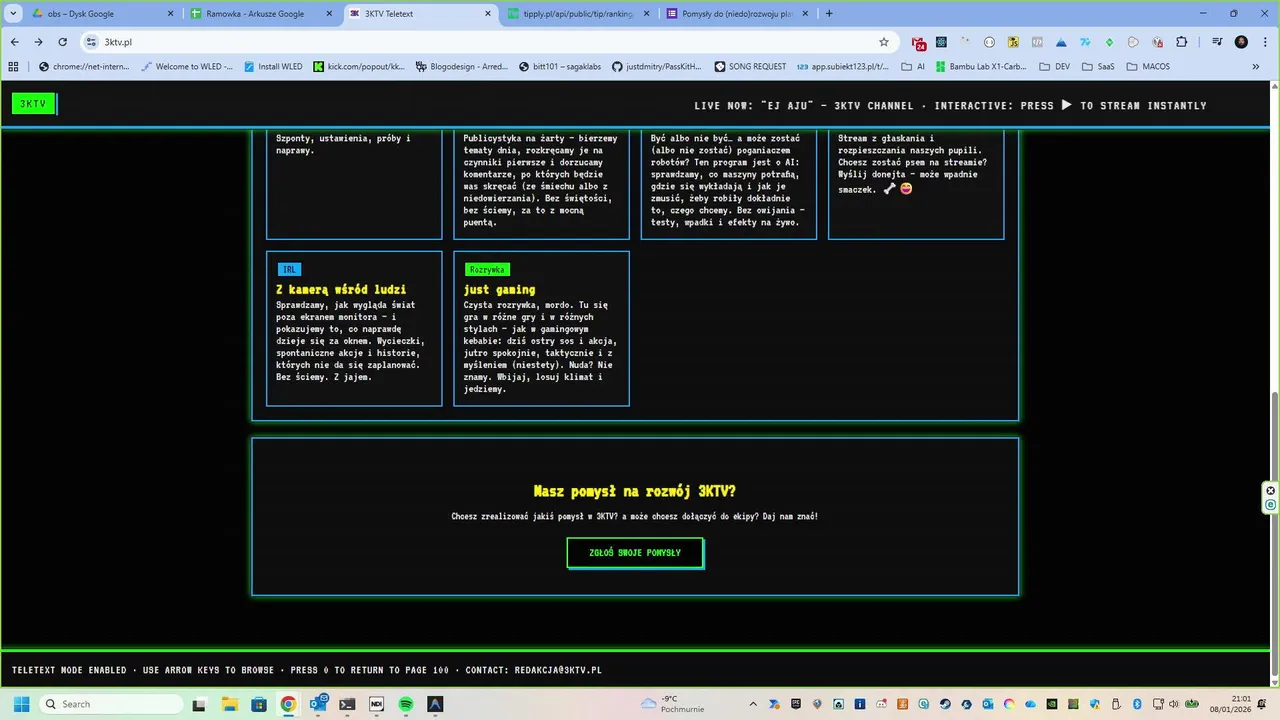Click the 'ZGŁOŚ SWOJE POMYSŁY' button
The image size is (1280, 720).
pos(635,553)
